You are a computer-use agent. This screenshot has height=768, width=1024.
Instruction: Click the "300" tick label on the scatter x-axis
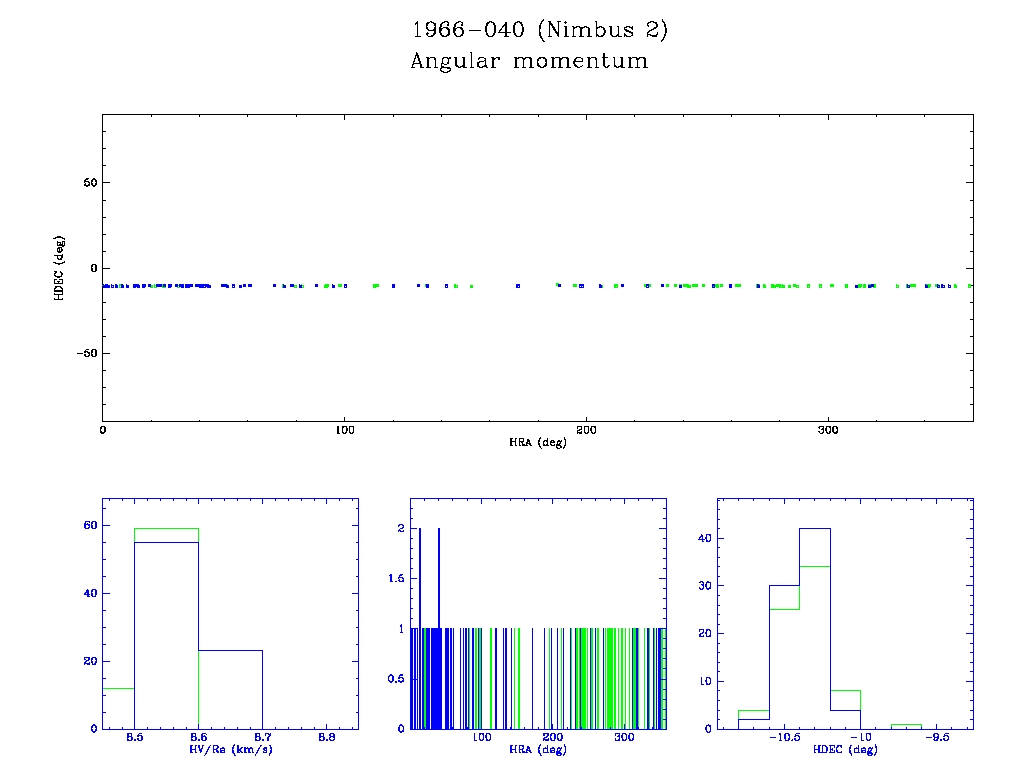pyautogui.click(x=828, y=430)
